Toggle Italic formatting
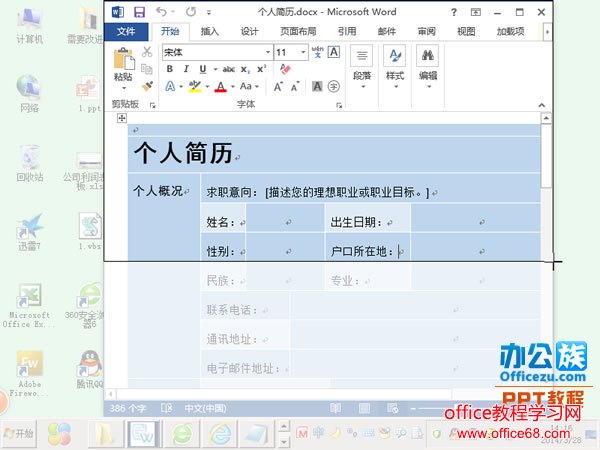Screen dimensions: 600x450 pyautogui.click(x=186, y=69)
